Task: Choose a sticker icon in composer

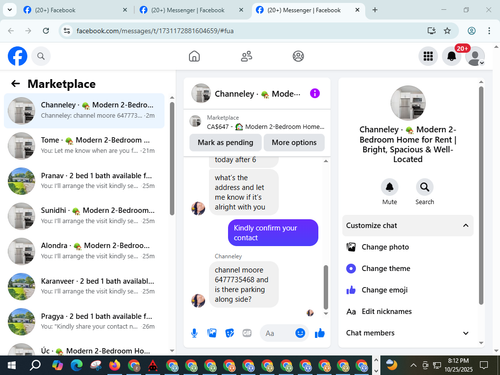Action: coord(230,333)
